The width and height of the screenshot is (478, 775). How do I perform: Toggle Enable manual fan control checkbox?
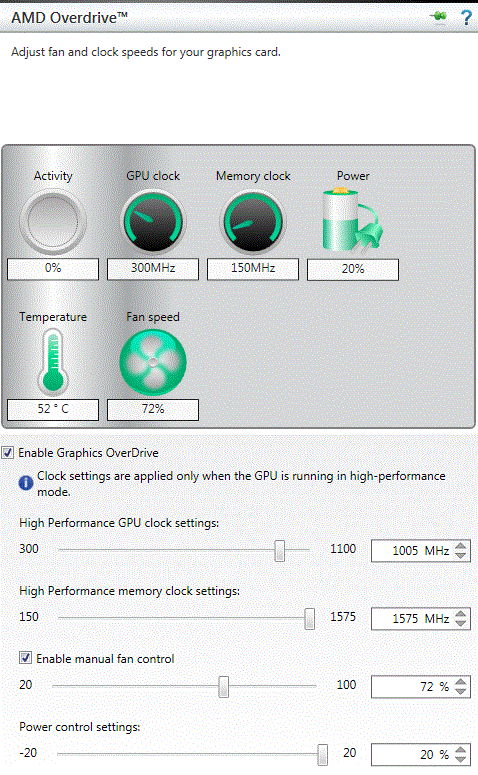point(26,658)
